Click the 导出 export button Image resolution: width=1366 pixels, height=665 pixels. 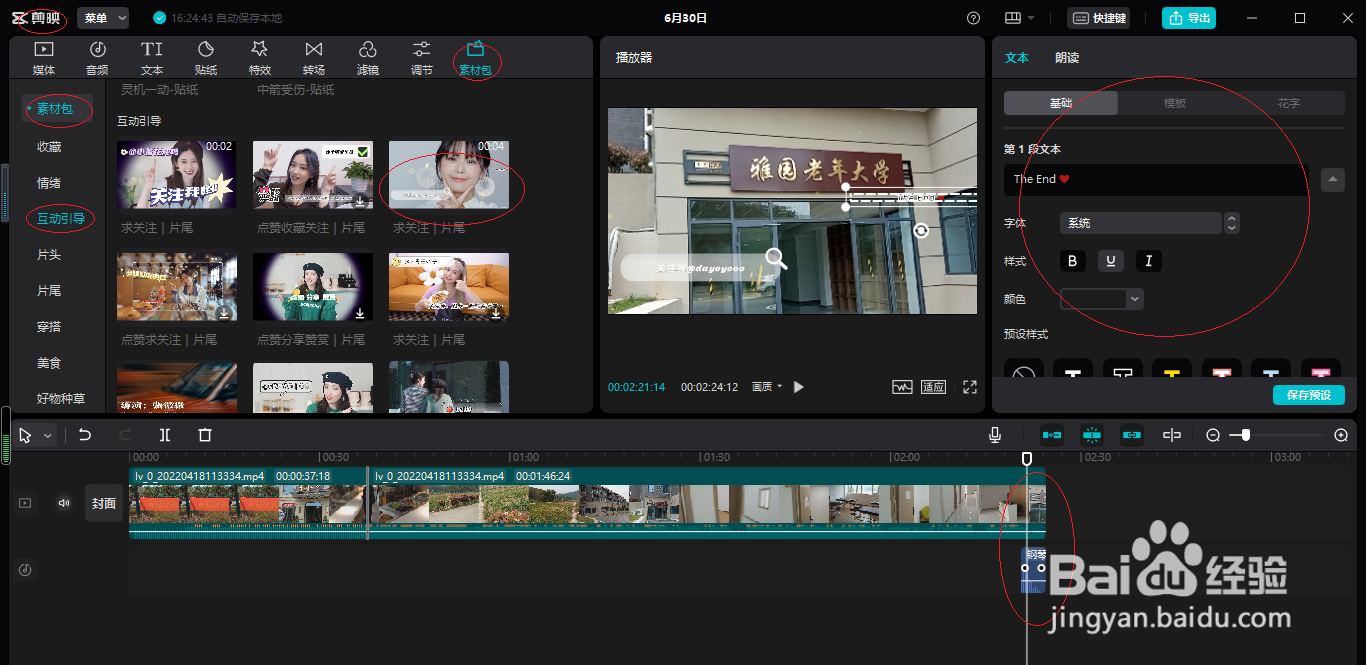click(x=1188, y=18)
